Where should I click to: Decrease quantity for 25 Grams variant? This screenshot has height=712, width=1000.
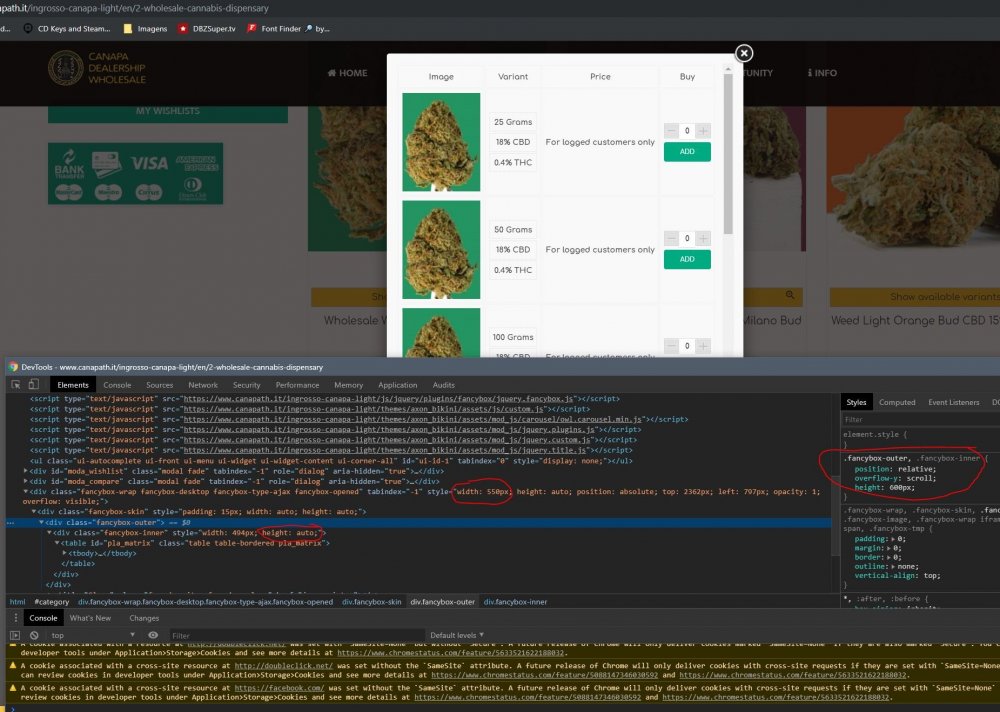(671, 131)
